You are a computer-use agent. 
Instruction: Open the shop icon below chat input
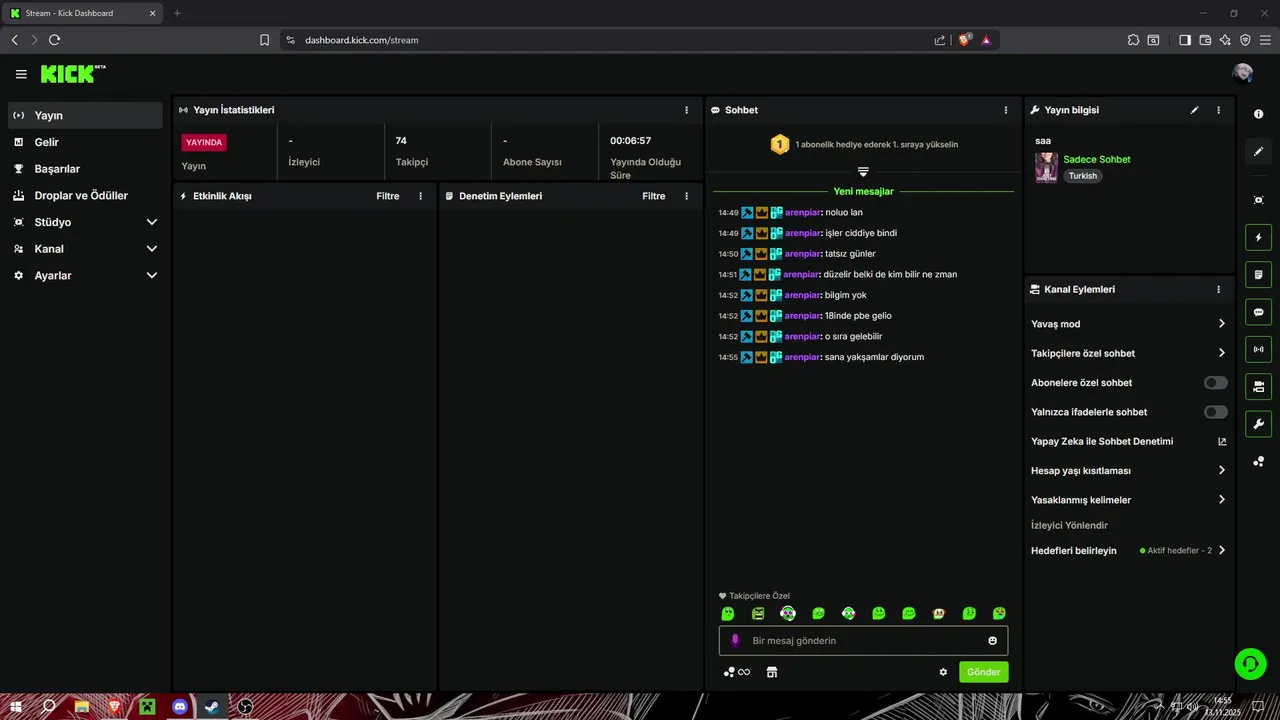pyautogui.click(x=772, y=672)
